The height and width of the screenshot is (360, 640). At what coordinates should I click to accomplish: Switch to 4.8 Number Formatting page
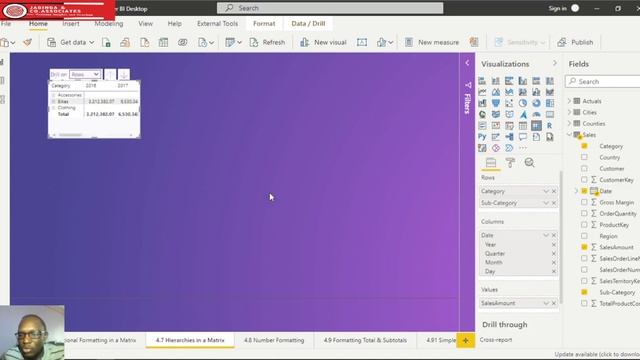[x=274, y=340]
